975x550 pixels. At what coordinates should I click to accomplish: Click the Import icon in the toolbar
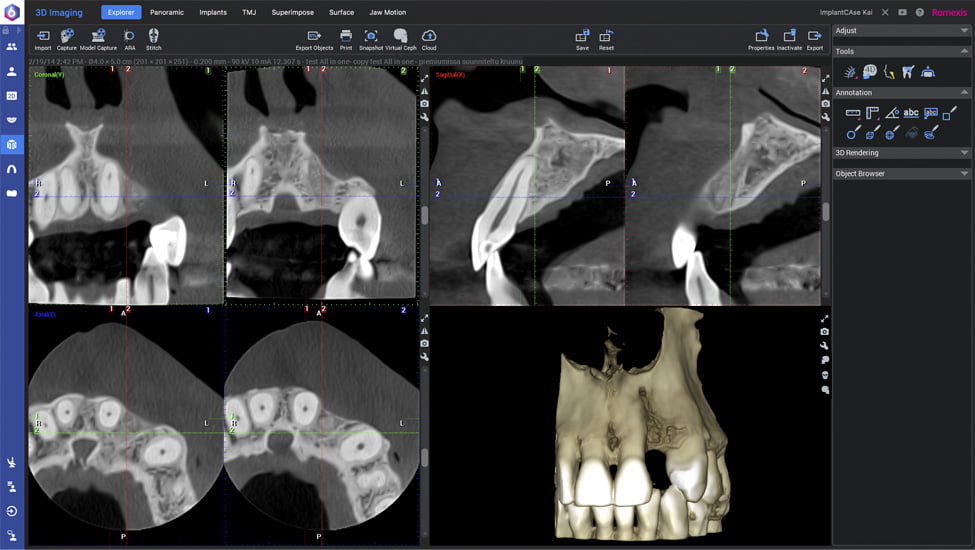pyautogui.click(x=43, y=36)
